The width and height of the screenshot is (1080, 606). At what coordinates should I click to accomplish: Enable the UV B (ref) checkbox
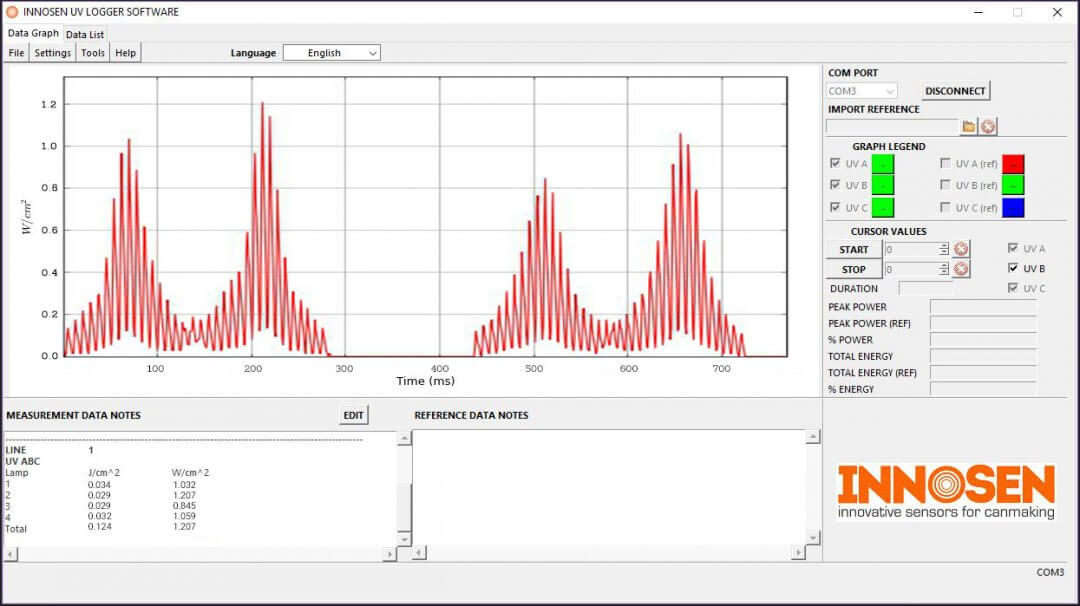coord(945,185)
